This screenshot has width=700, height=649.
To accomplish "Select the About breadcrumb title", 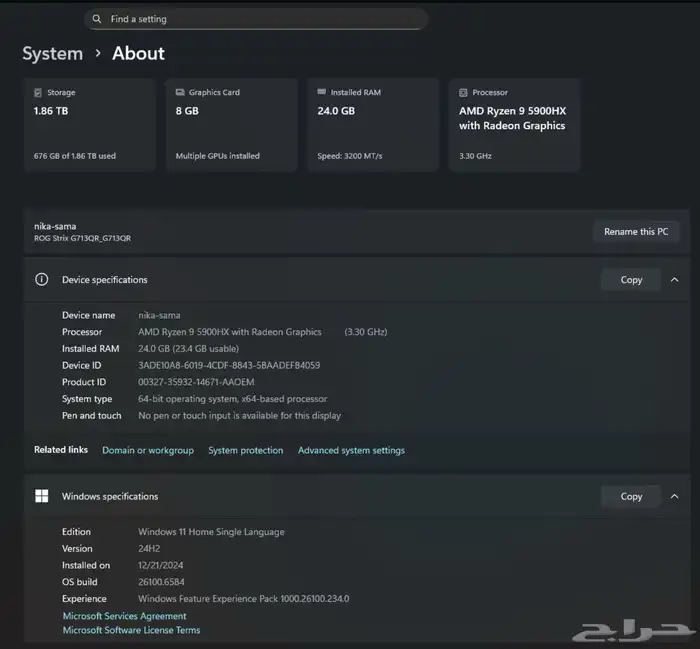I will (138, 54).
